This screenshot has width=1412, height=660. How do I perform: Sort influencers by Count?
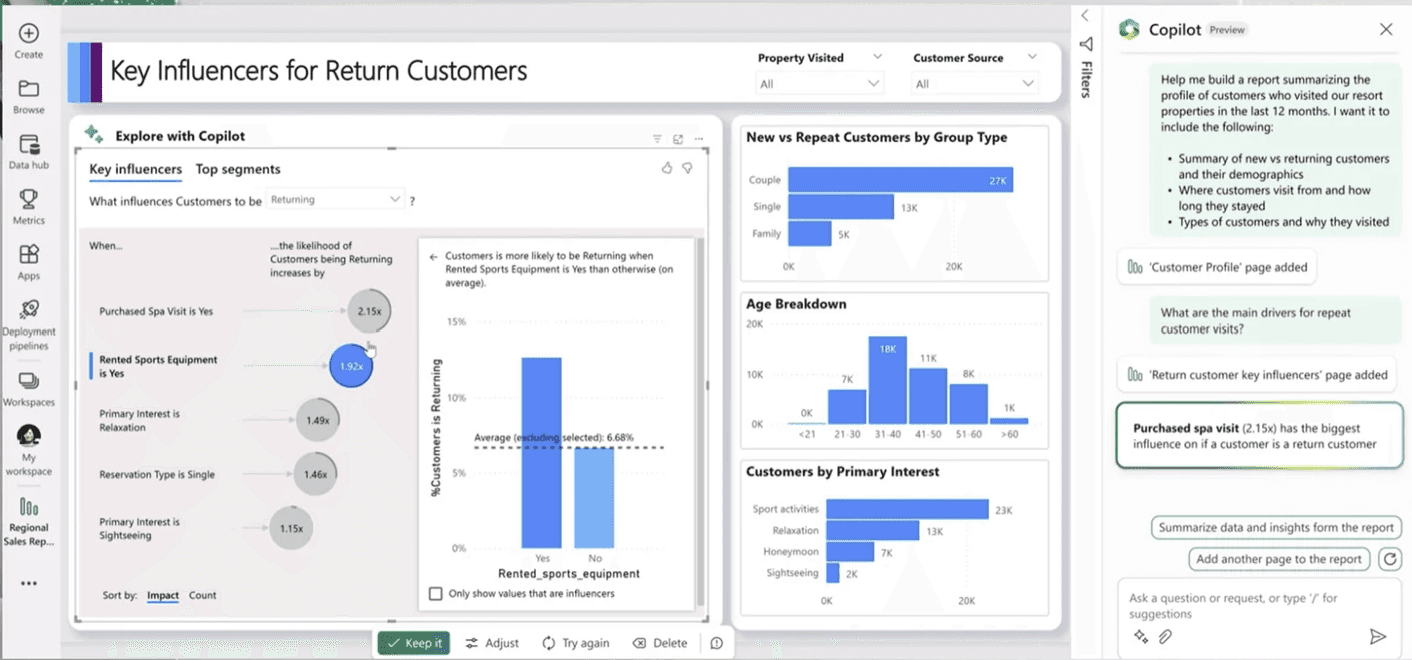pos(203,595)
